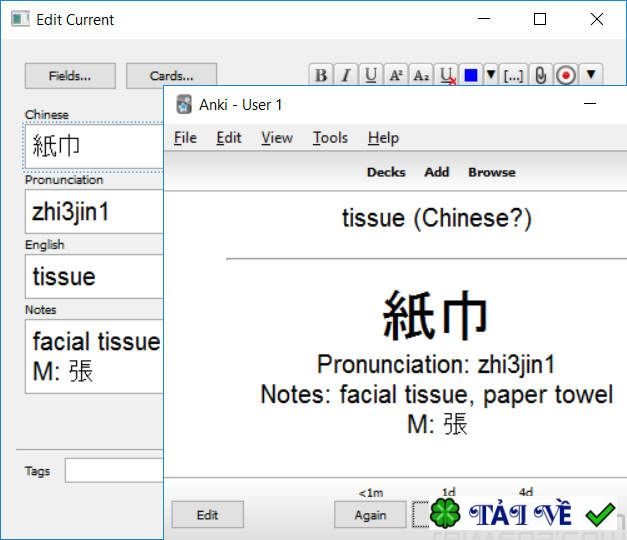Image resolution: width=627 pixels, height=540 pixels.
Task: Click the Edit Current window icon
Action: coord(20,19)
